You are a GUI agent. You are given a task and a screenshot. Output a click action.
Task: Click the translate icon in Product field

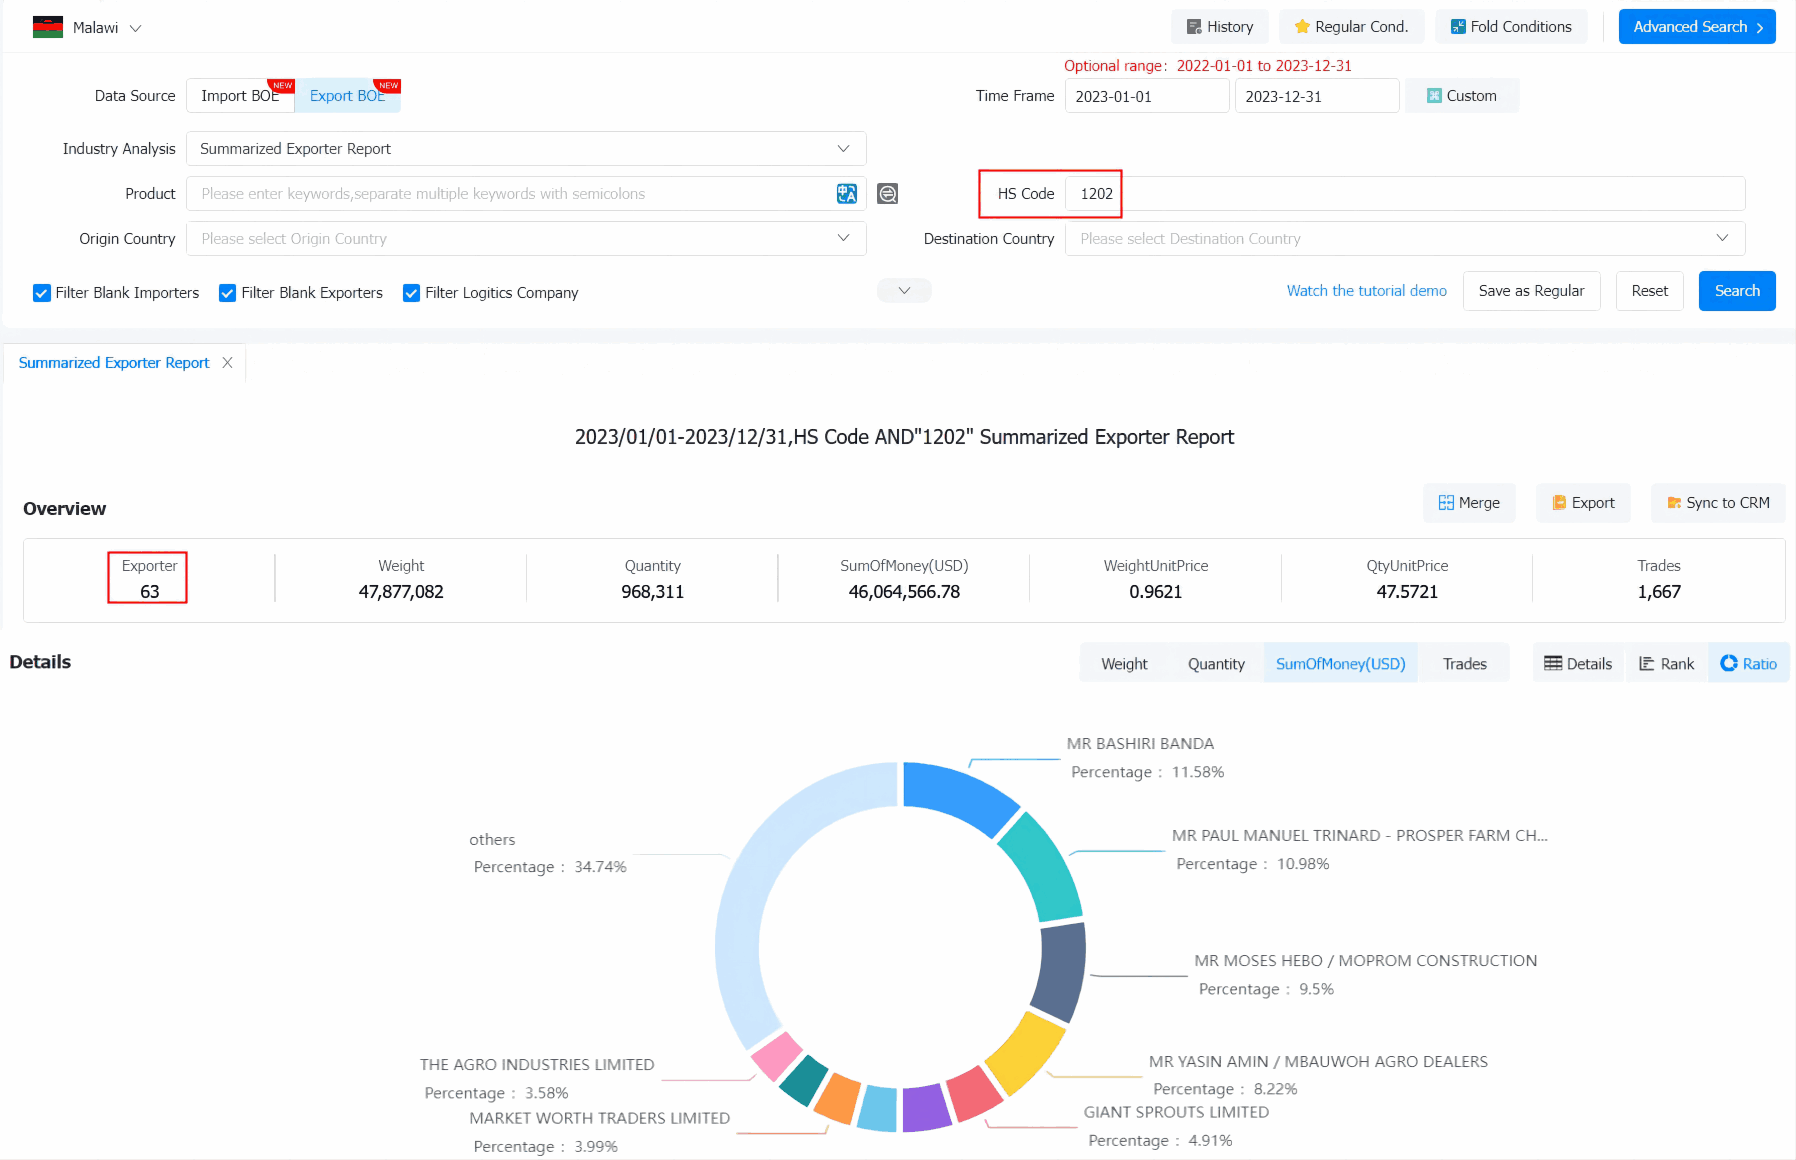coord(846,194)
